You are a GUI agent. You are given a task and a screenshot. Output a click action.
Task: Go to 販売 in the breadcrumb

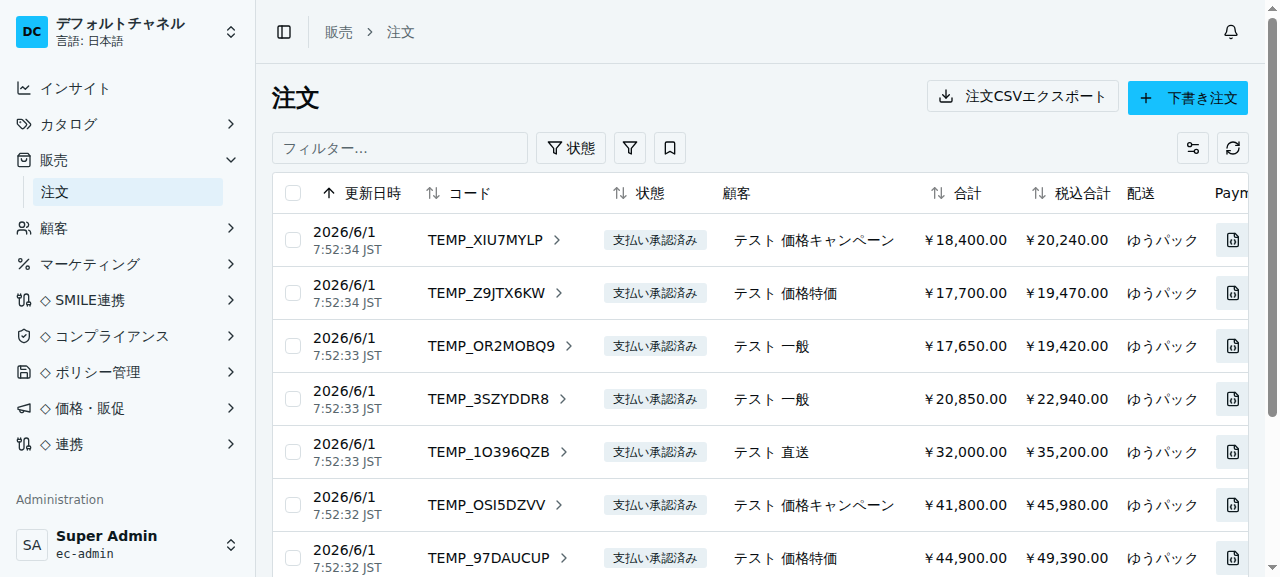pyautogui.click(x=339, y=32)
